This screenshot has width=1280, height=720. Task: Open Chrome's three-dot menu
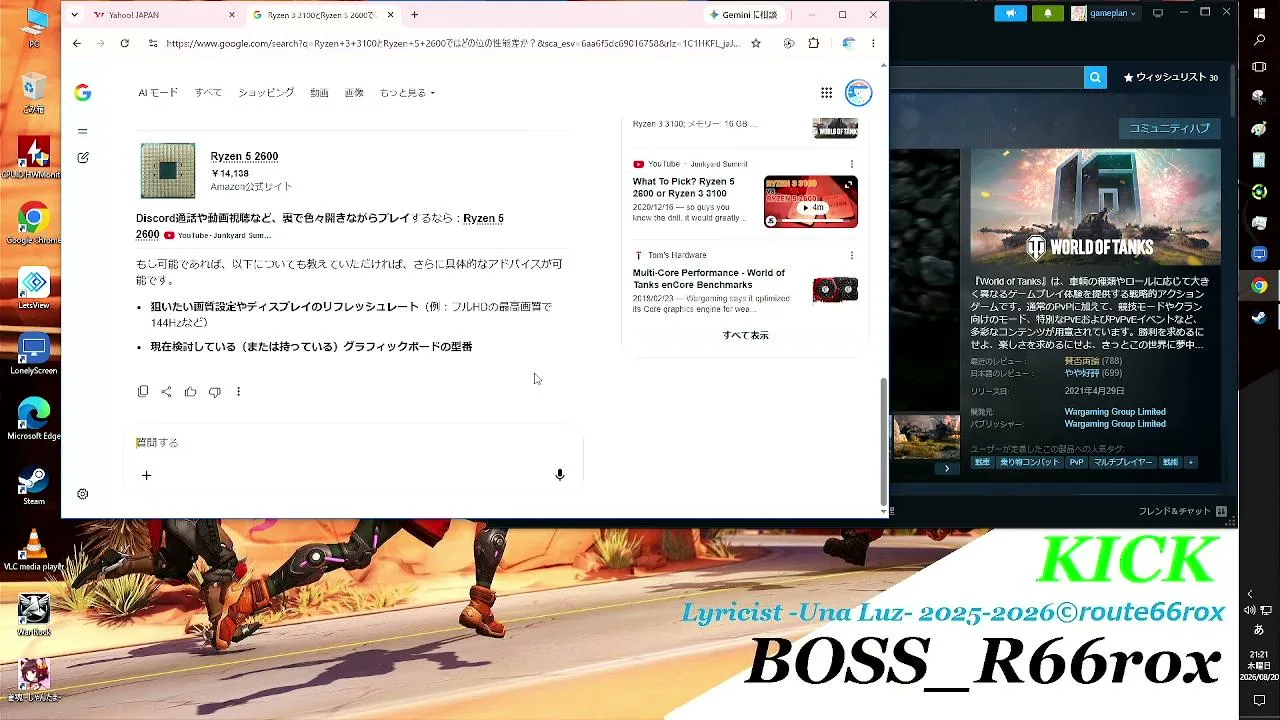873,43
